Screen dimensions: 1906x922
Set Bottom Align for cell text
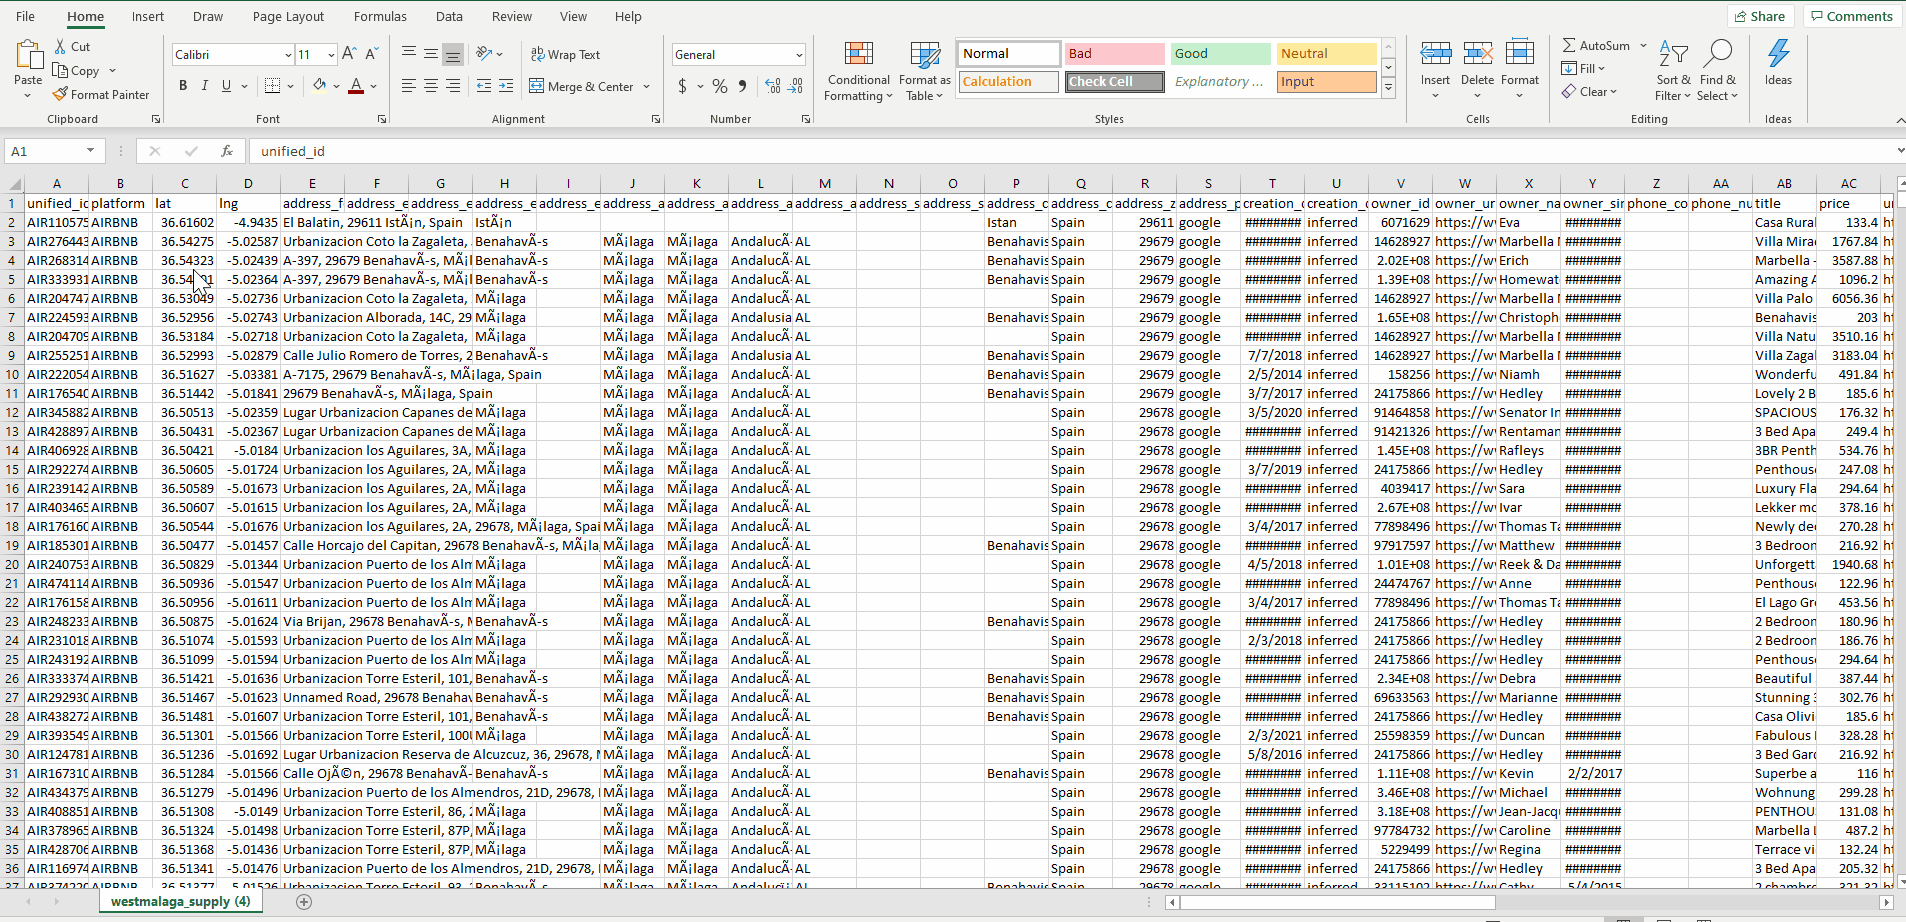[x=453, y=54]
